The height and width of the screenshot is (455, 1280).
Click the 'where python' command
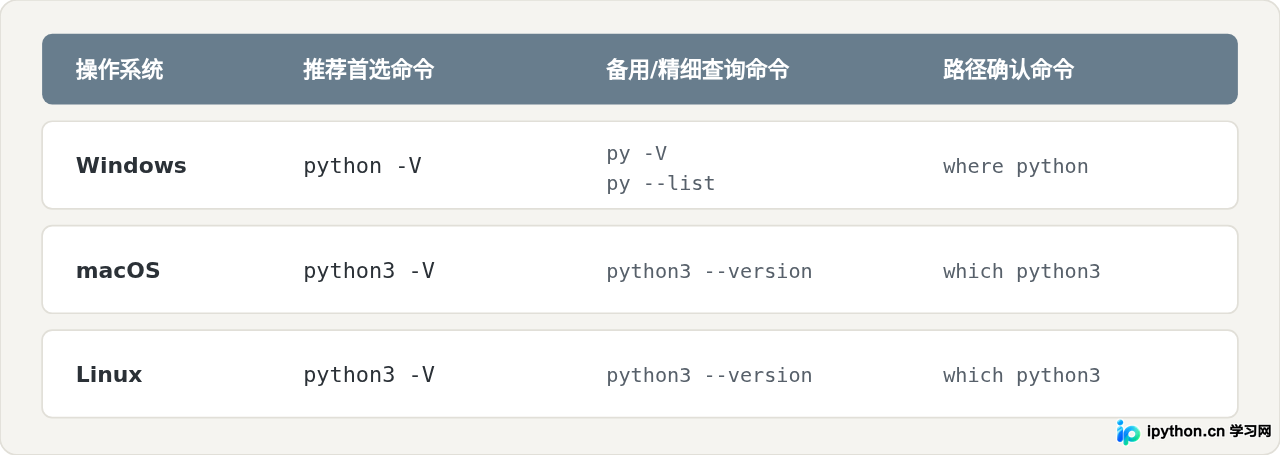(x=1016, y=167)
